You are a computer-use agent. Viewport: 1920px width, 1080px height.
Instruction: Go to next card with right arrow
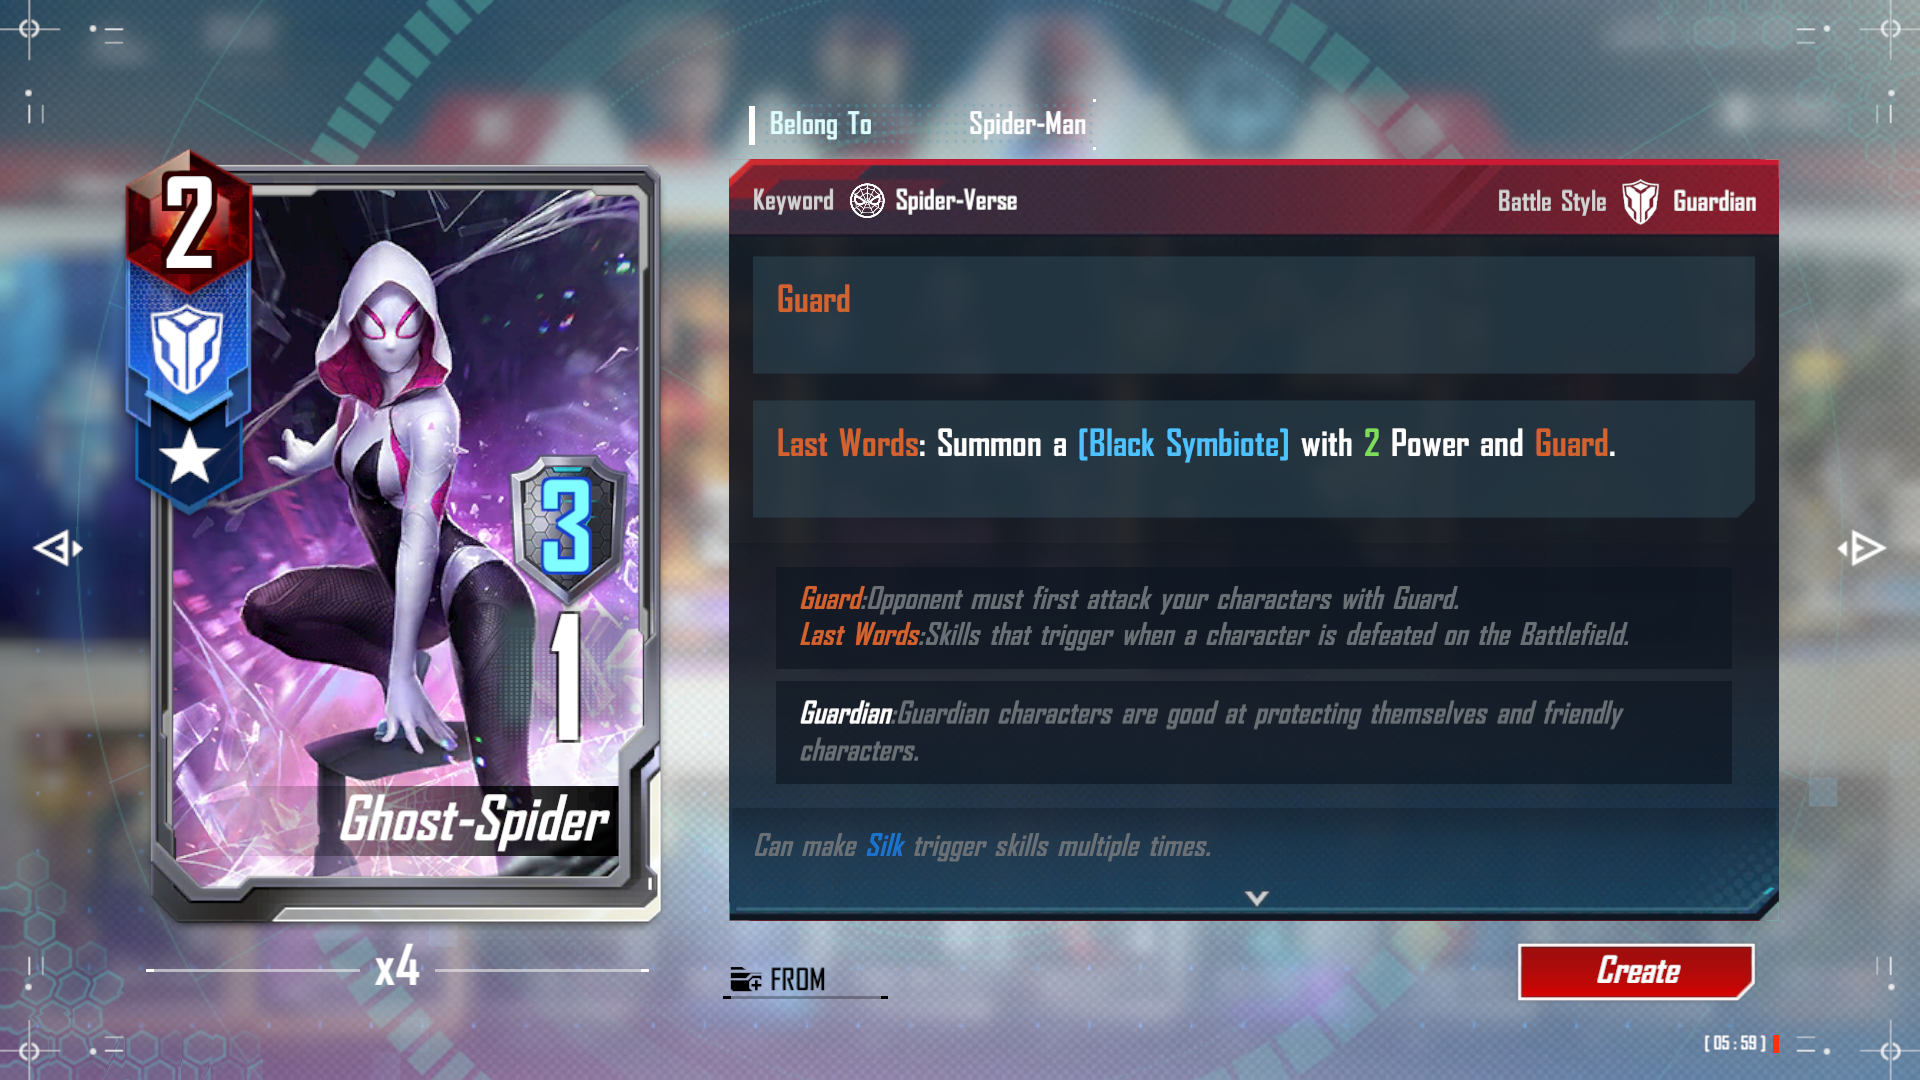(x=1862, y=548)
